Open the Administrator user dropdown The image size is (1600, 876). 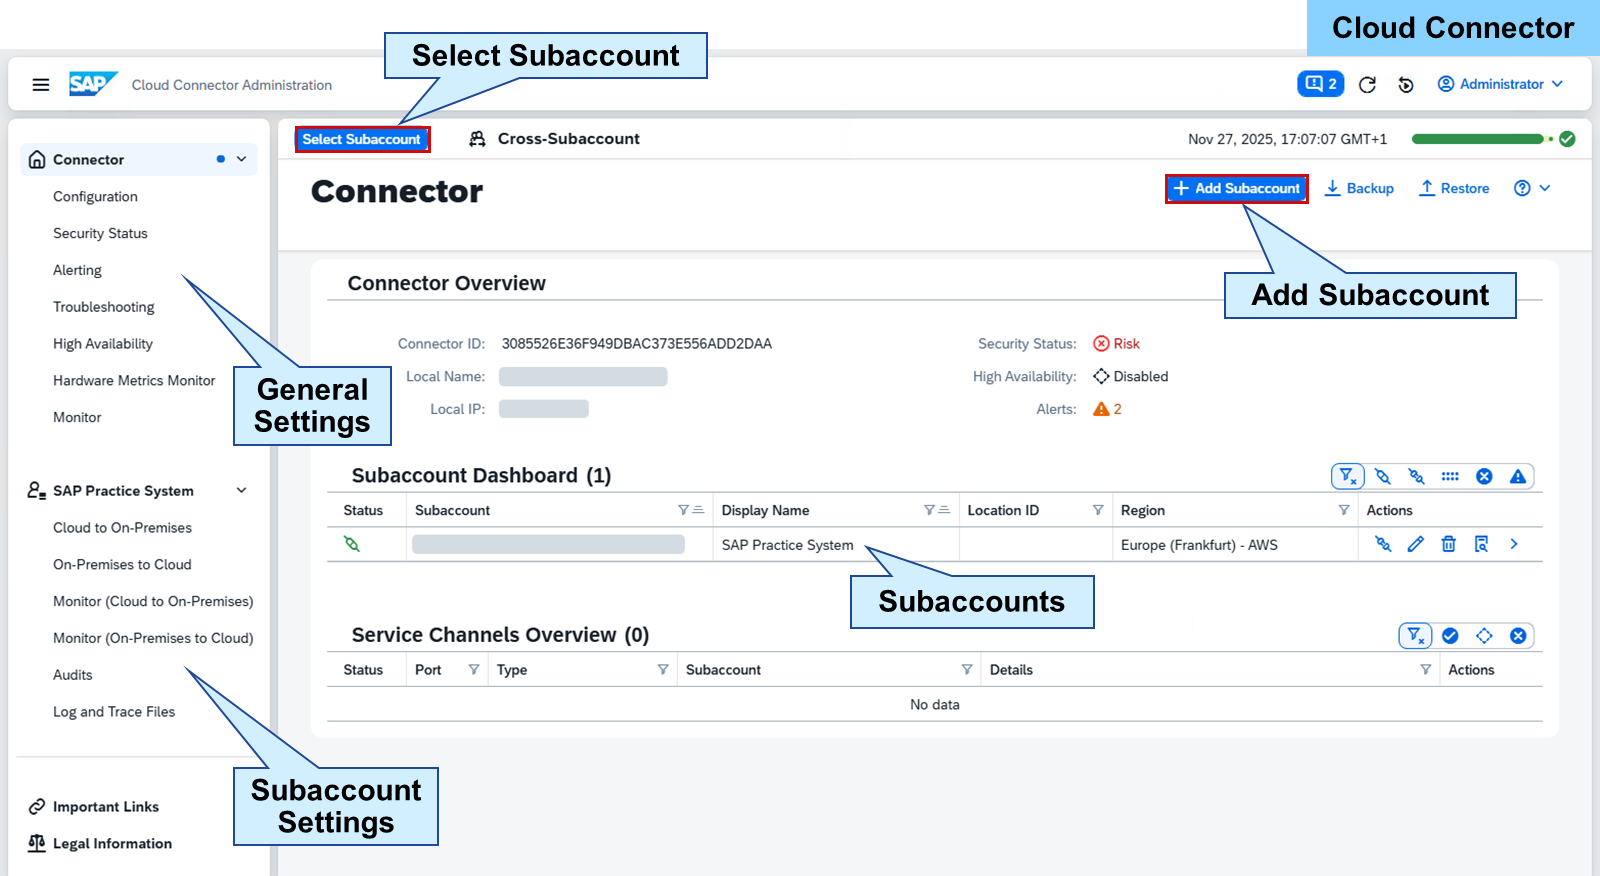click(1500, 84)
